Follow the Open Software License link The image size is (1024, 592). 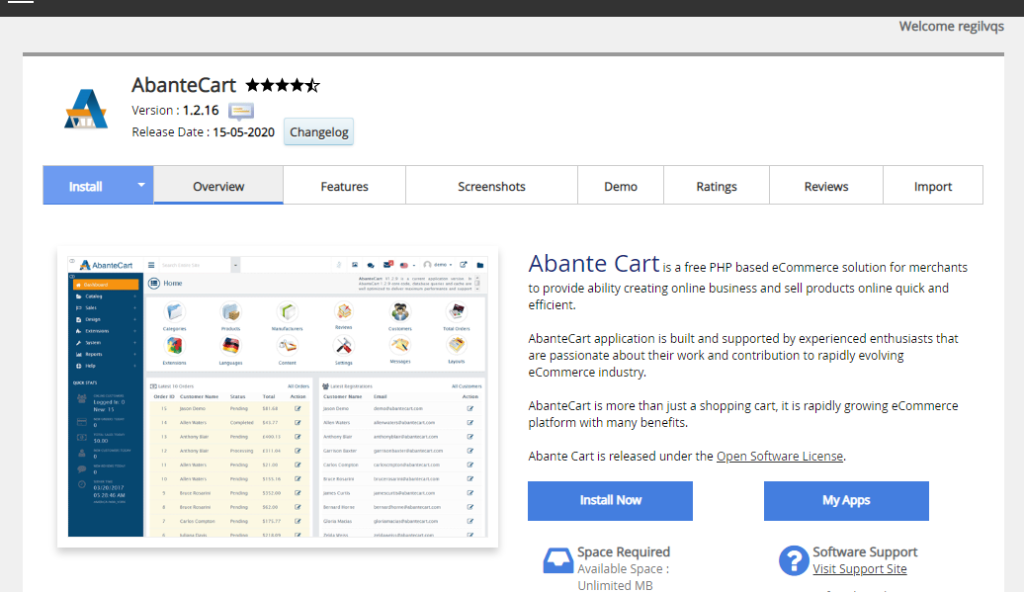pos(779,456)
